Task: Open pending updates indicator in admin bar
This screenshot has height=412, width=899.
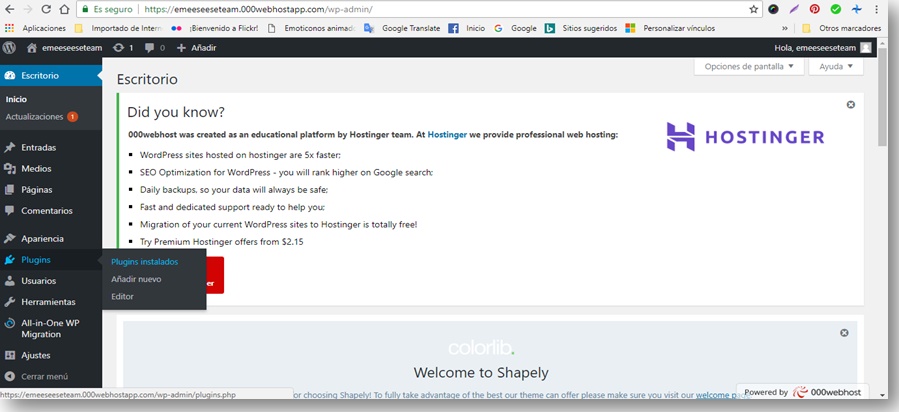Action: (123, 48)
